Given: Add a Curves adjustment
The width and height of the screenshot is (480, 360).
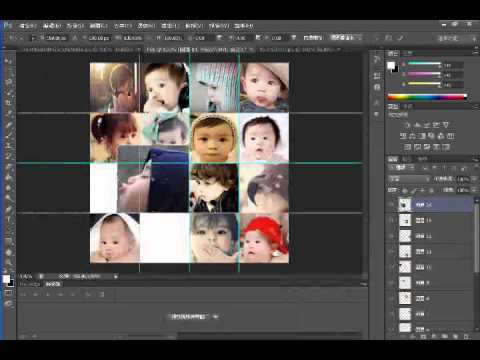Looking at the screenshot, I should click(x=426, y=125).
